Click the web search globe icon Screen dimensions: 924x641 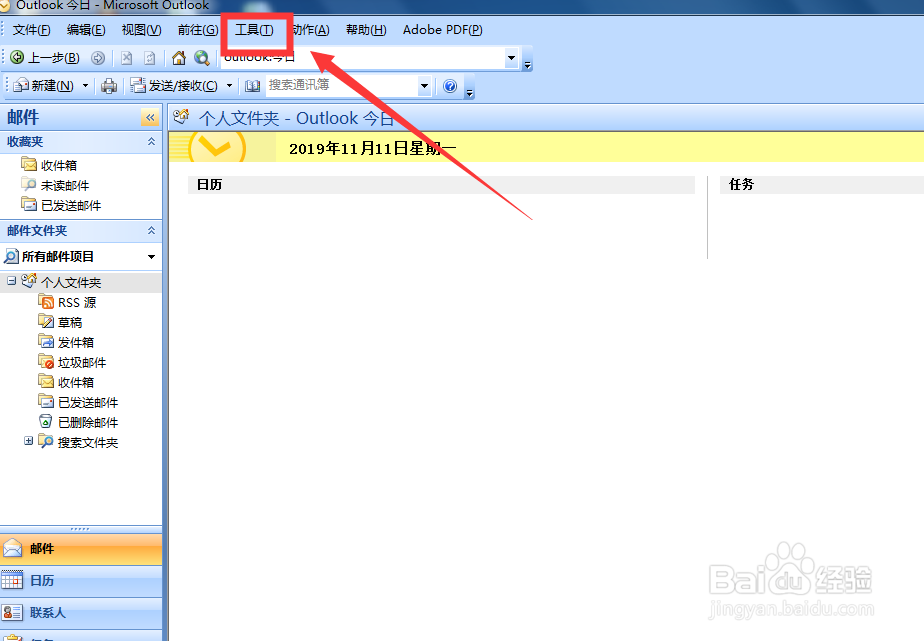point(202,58)
